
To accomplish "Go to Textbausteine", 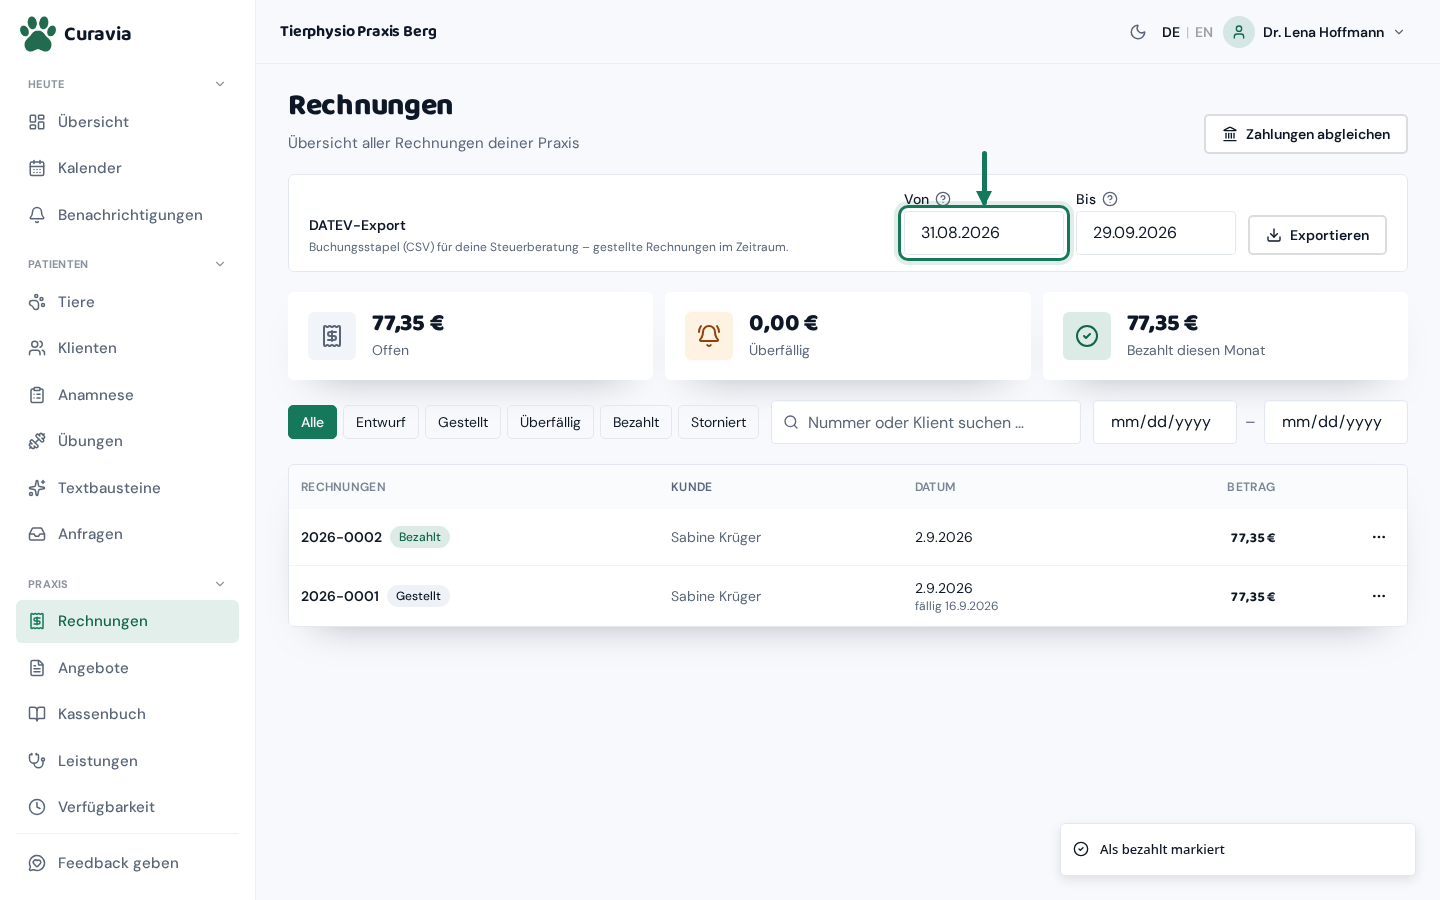I will pyautogui.click(x=127, y=488).
